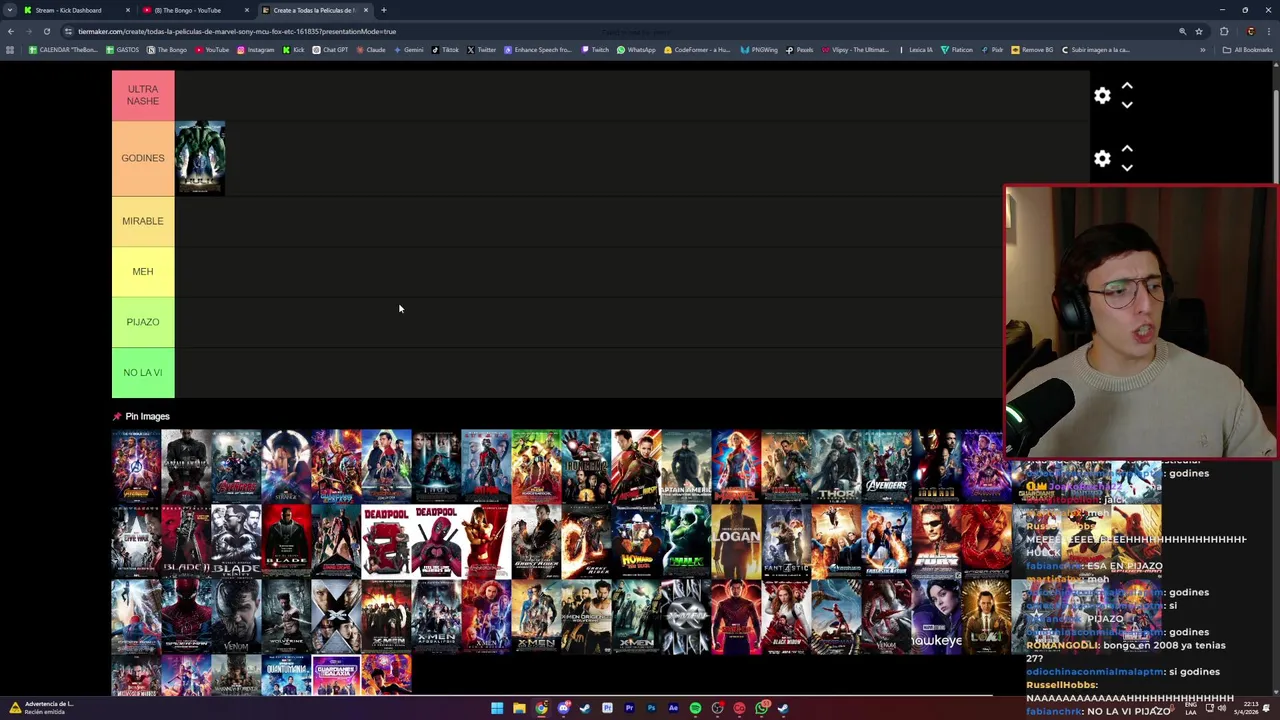The width and height of the screenshot is (1280, 720).
Task: Click the ULTRA NASHE tier label
Action: (x=143, y=95)
